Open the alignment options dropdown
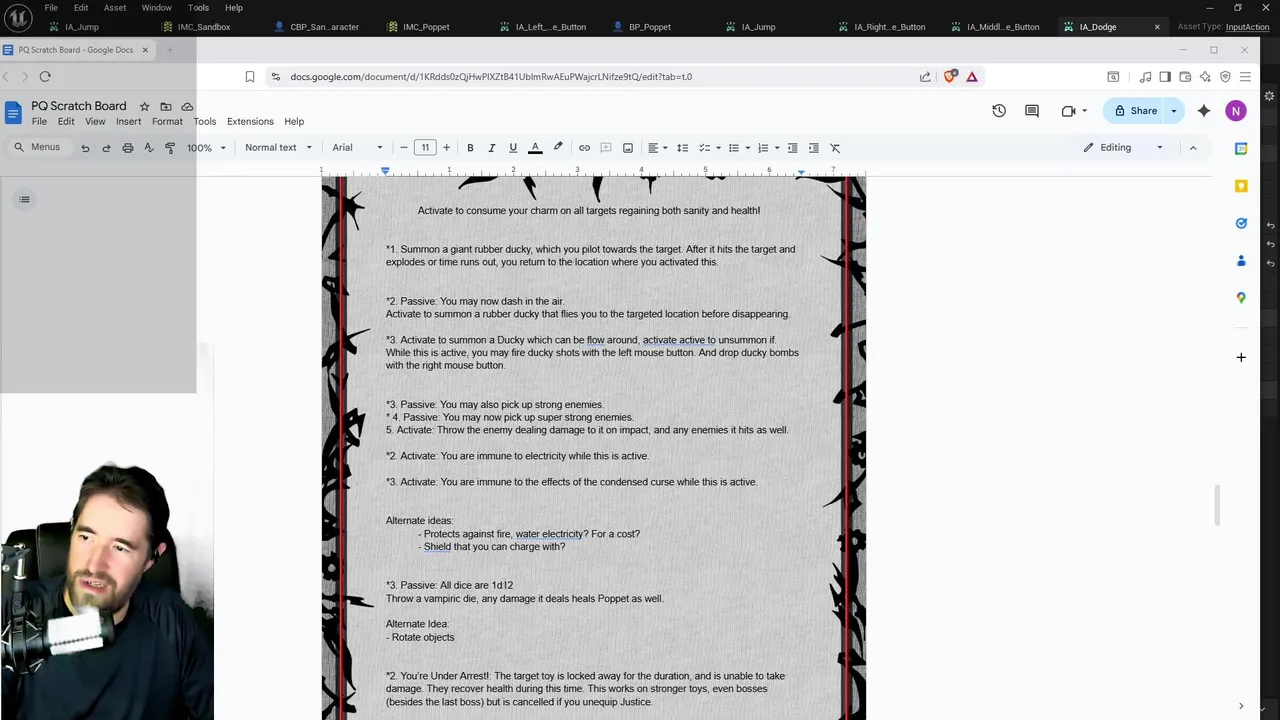The width and height of the screenshot is (1280, 720). [657, 148]
